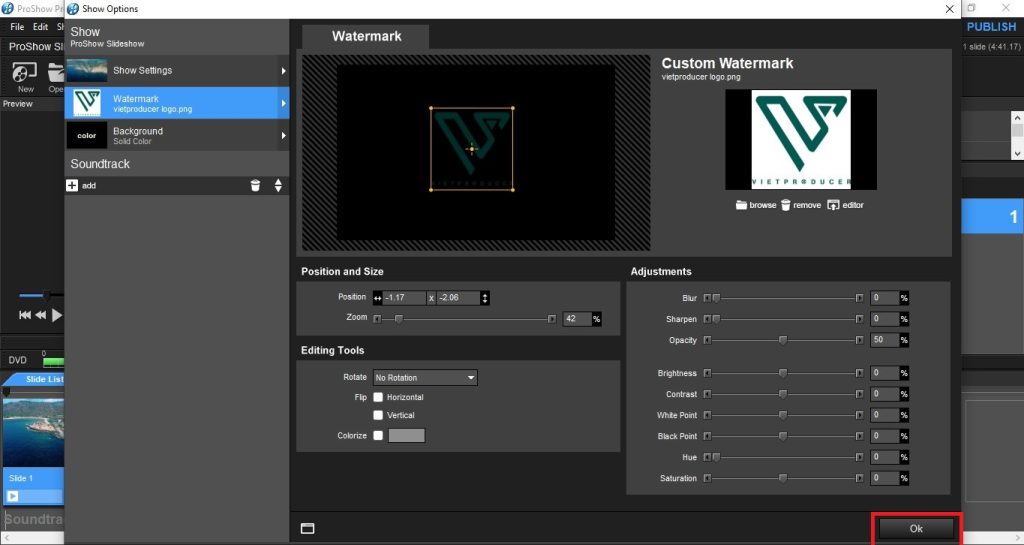The height and width of the screenshot is (545, 1024).
Task: Open watermark image in editor
Action: coord(846,205)
